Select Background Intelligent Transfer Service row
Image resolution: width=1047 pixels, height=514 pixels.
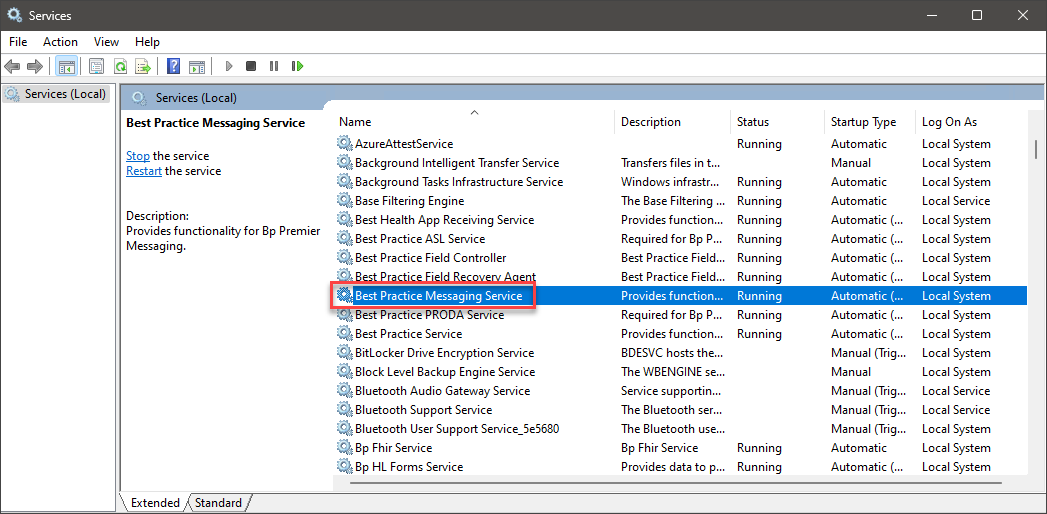680,163
